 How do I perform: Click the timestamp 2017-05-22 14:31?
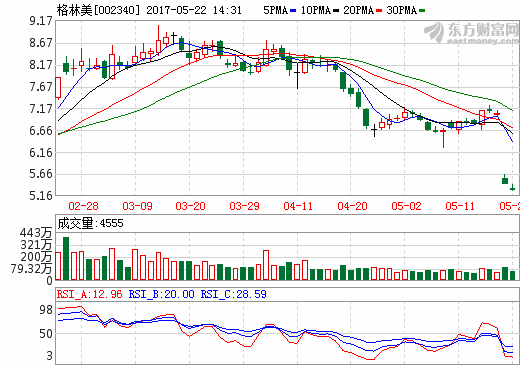[x=194, y=10]
